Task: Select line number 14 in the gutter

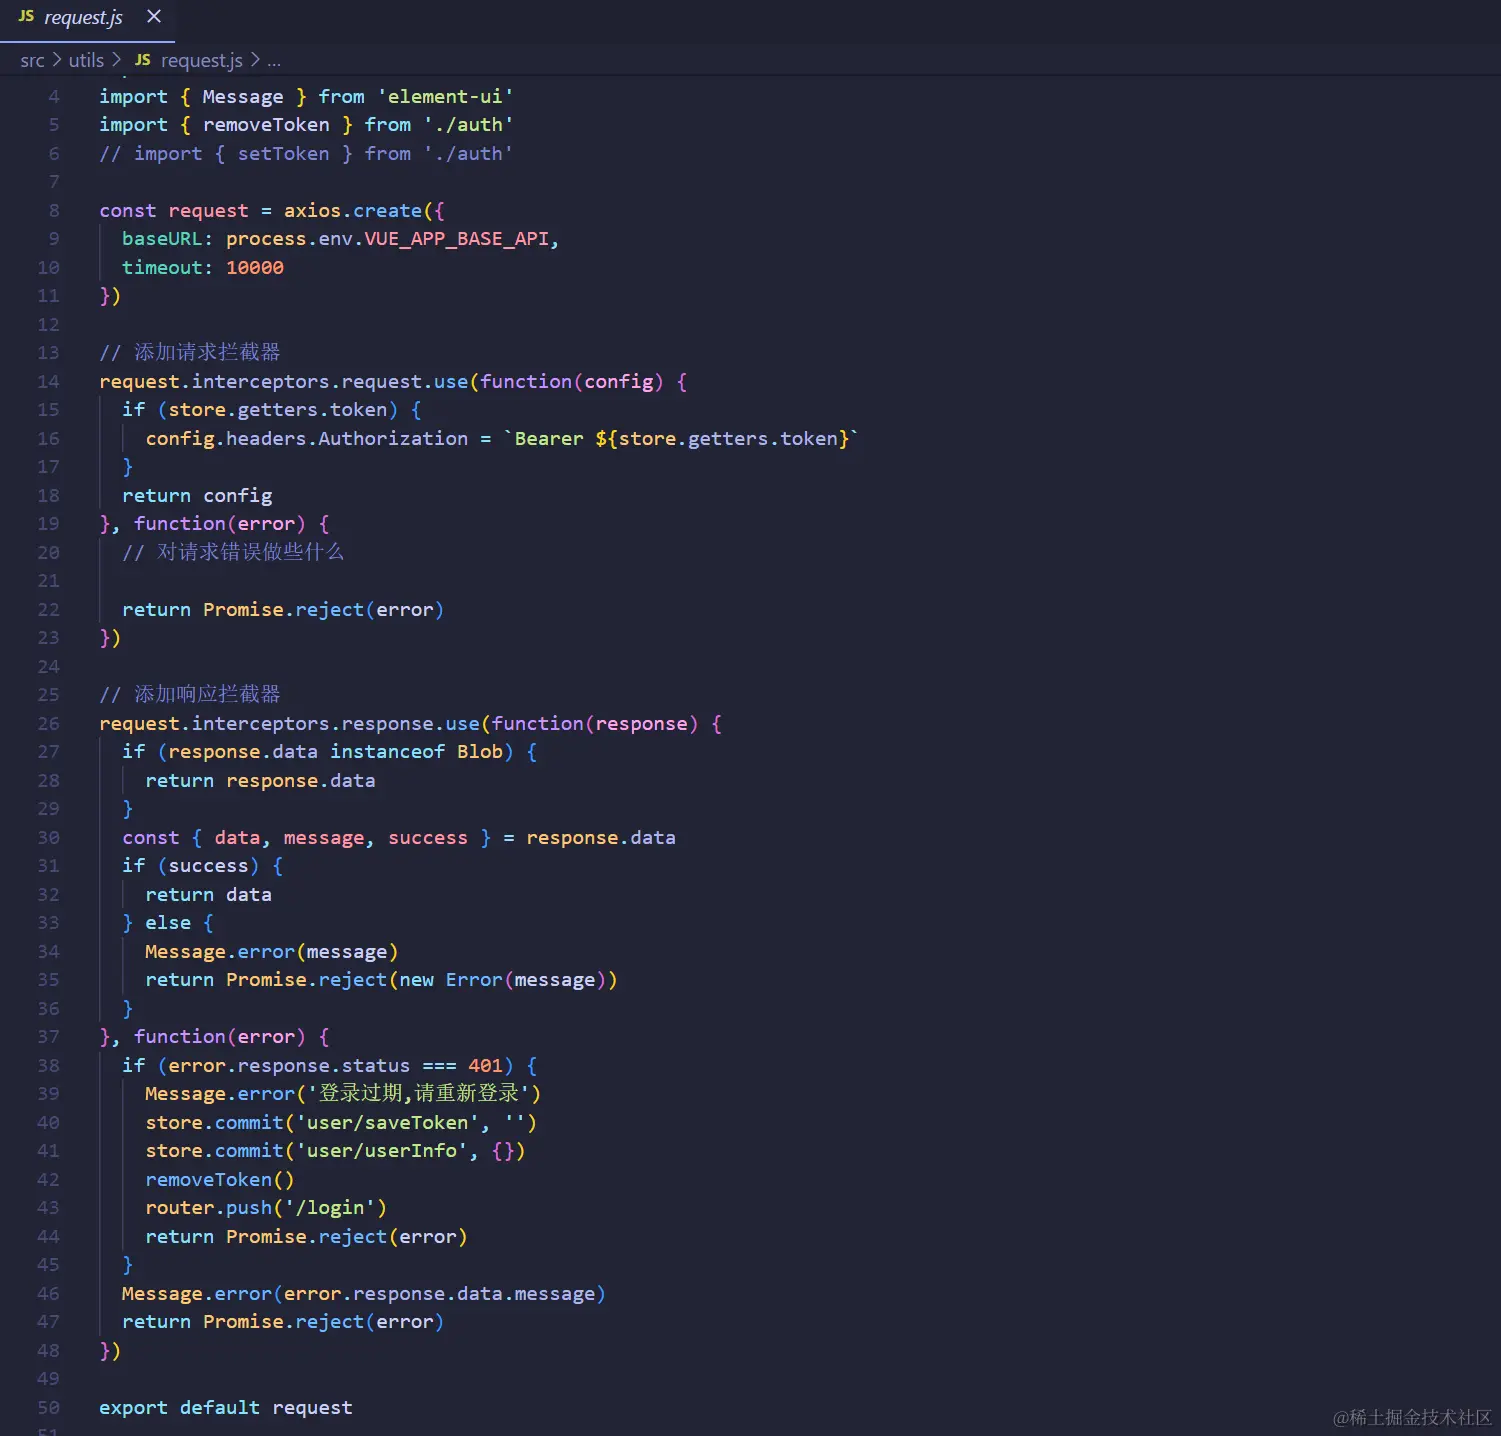Action: (48, 382)
